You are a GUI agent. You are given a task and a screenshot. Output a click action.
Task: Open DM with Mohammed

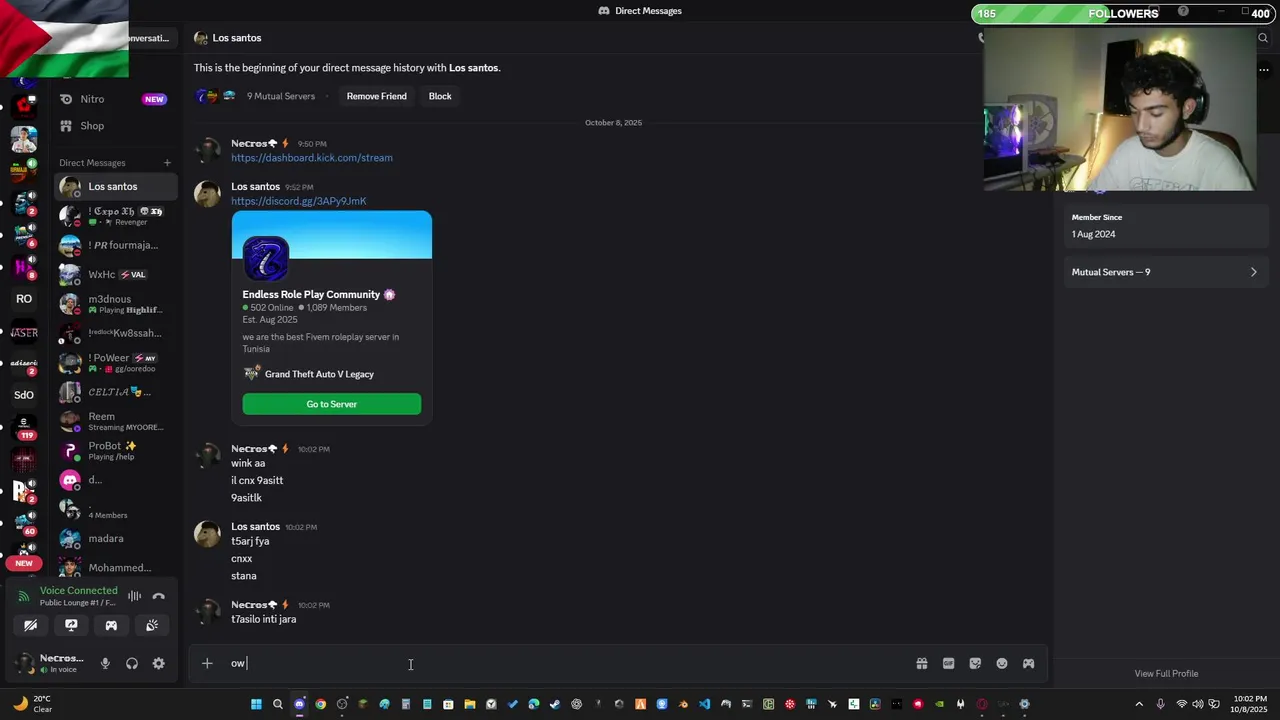tap(116, 568)
